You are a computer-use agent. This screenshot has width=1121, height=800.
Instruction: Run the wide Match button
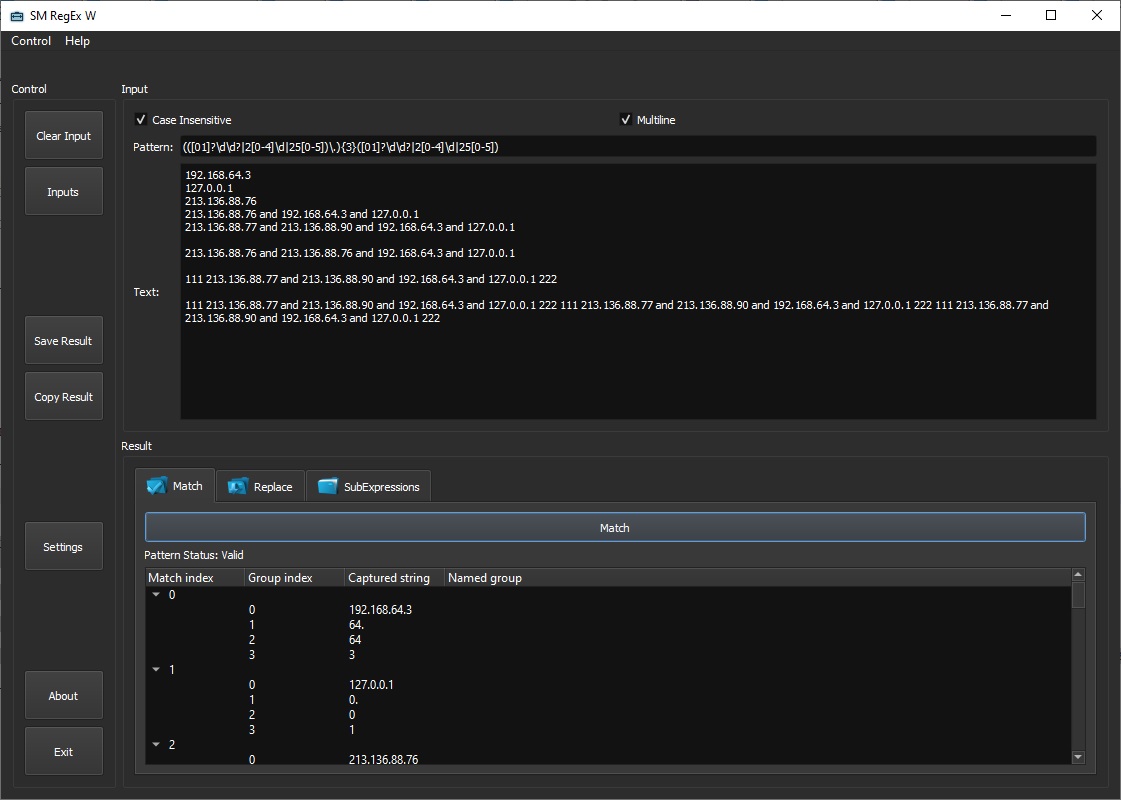point(615,528)
